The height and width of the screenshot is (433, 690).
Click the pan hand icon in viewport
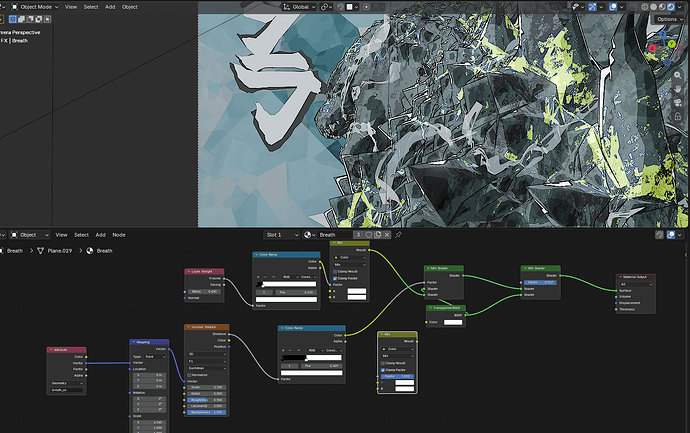click(x=678, y=89)
